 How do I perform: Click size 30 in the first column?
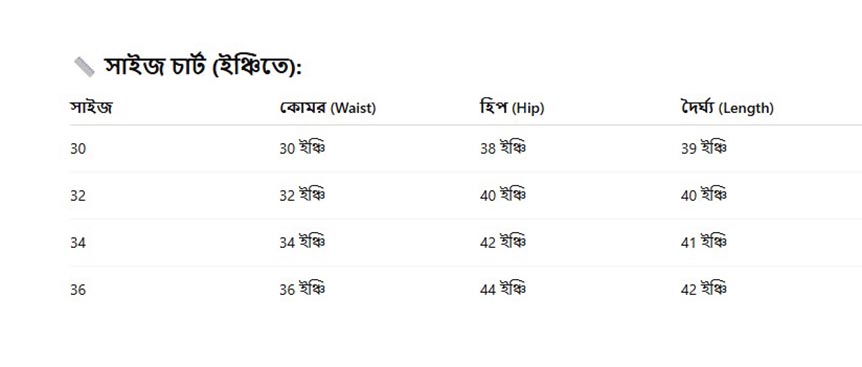click(x=78, y=148)
